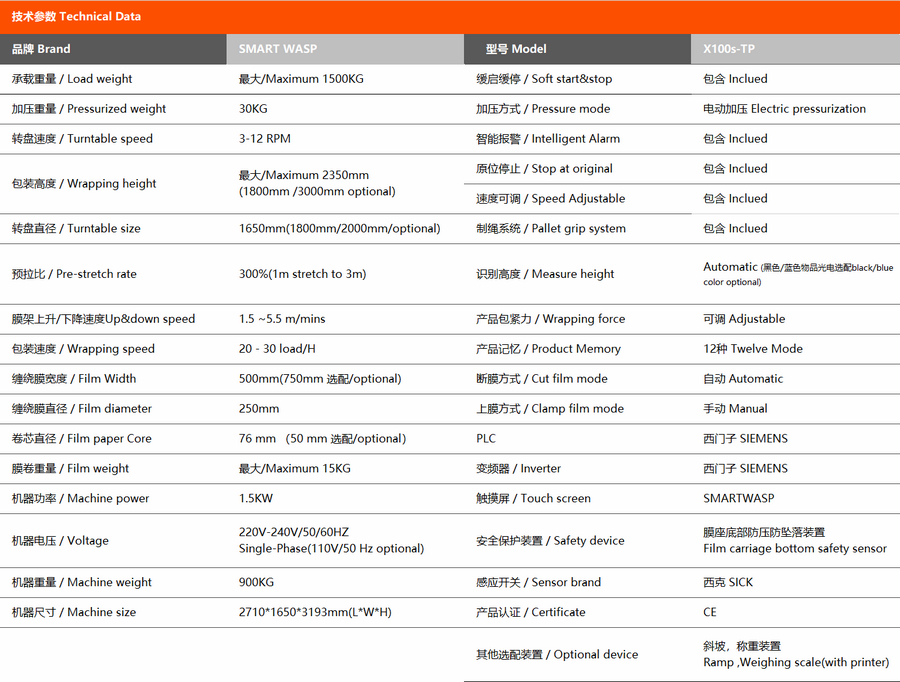
Task: Select the Turntable speed label
Action: coord(82,139)
